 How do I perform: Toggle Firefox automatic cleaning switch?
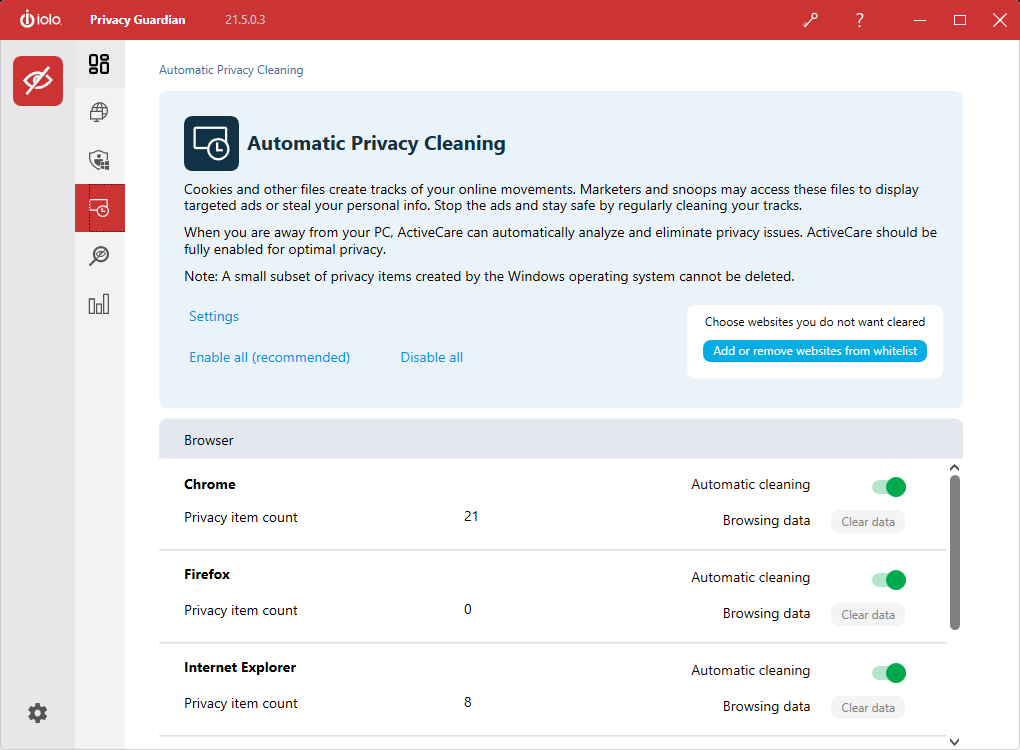tap(889, 580)
